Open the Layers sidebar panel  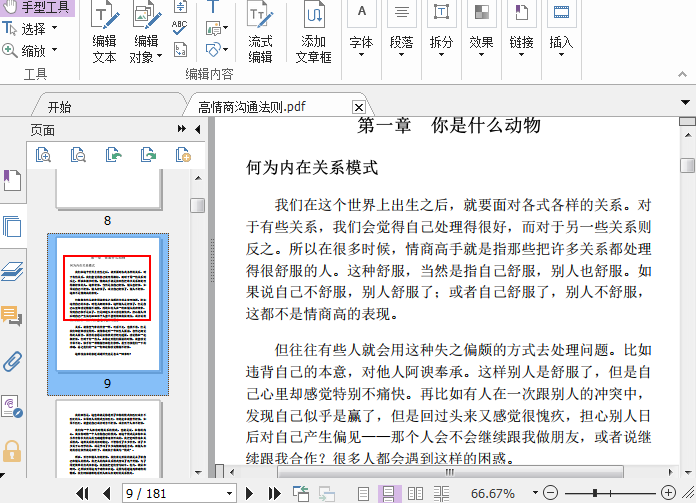(x=12, y=271)
